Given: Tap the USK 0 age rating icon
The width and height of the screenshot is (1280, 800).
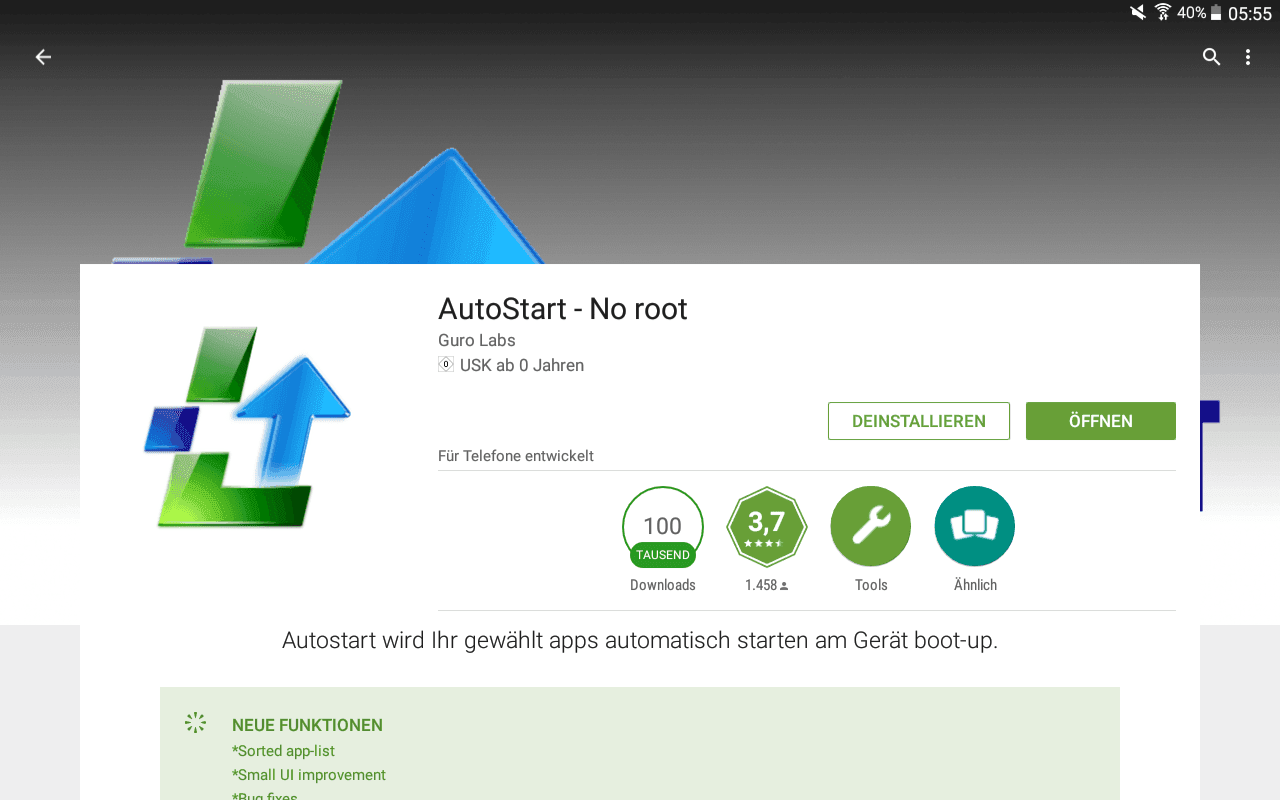Looking at the screenshot, I should pos(446,365).
